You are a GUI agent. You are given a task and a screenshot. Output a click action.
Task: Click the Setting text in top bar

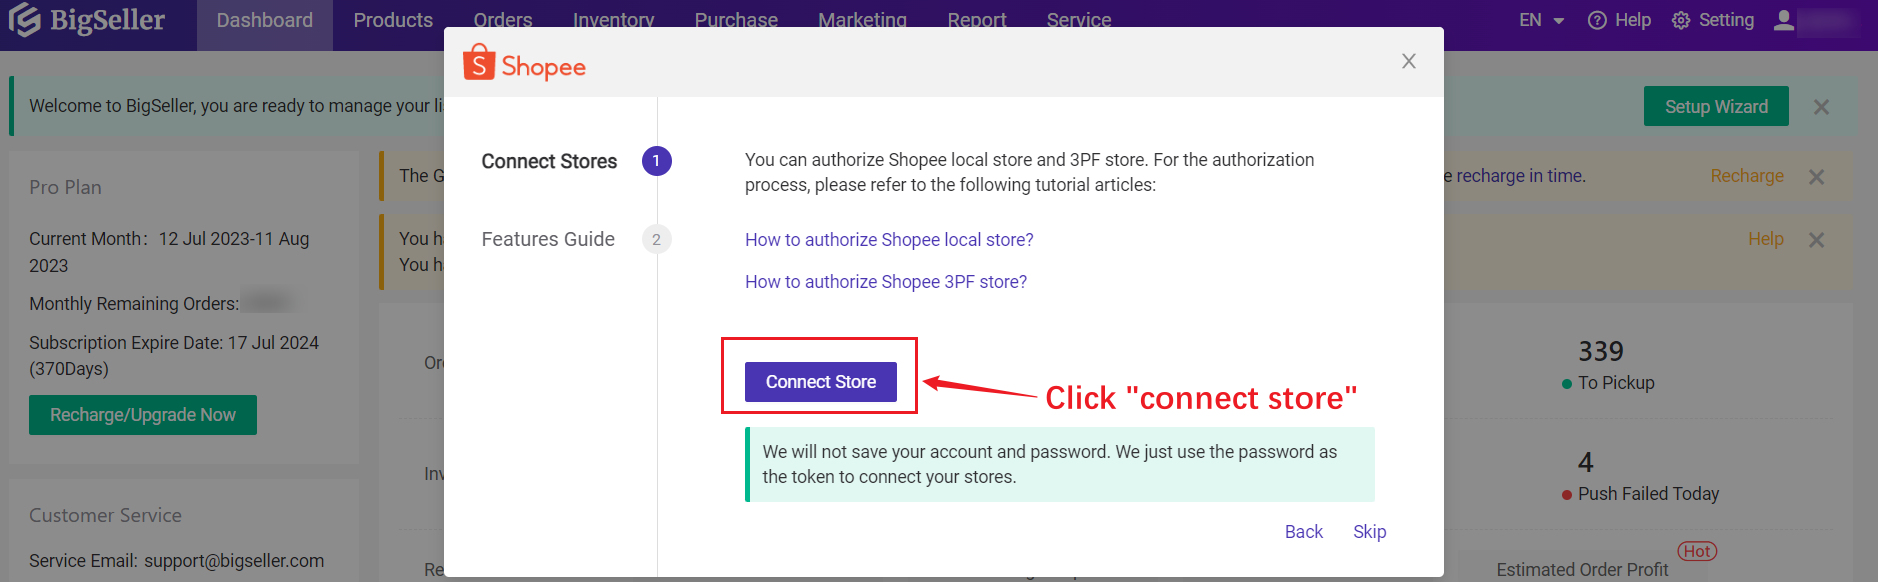(x=1726, y=20)
